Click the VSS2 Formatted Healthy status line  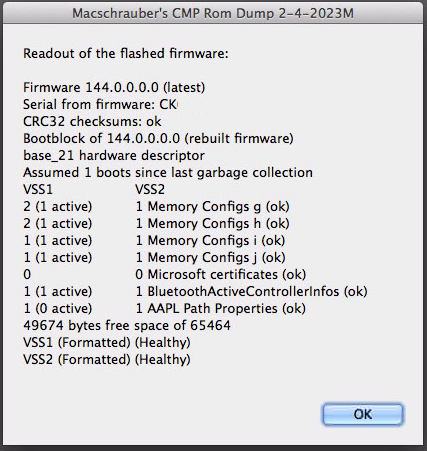[x=107, y=360]
